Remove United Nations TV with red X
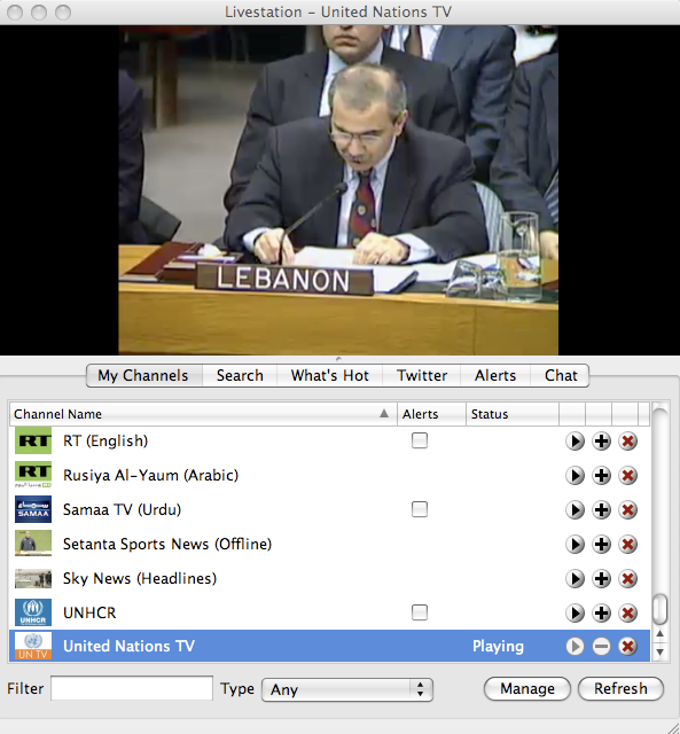 pos(628,646)
